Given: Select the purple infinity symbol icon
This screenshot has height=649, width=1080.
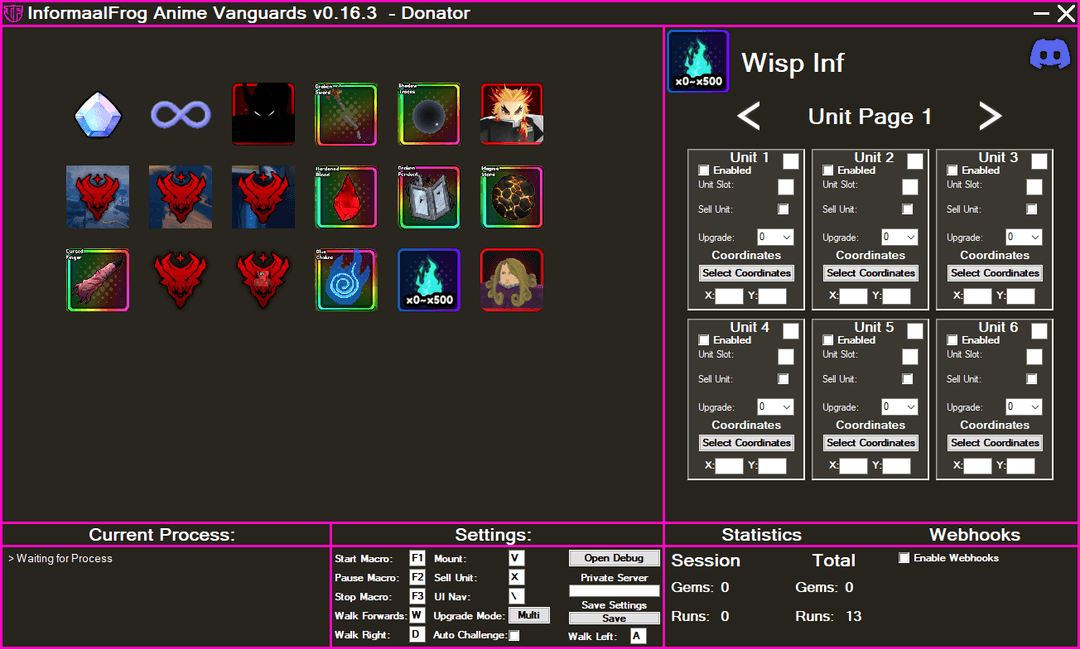Looking at the screenshot, I should (180, 114).
